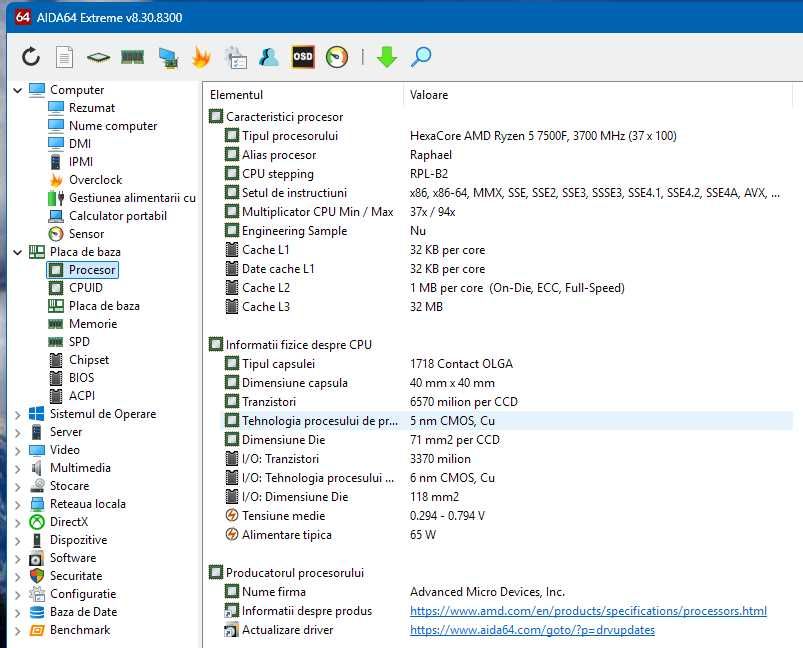Select the Tensiune medie row
The image size is (803, 648).
coord(507,516)
